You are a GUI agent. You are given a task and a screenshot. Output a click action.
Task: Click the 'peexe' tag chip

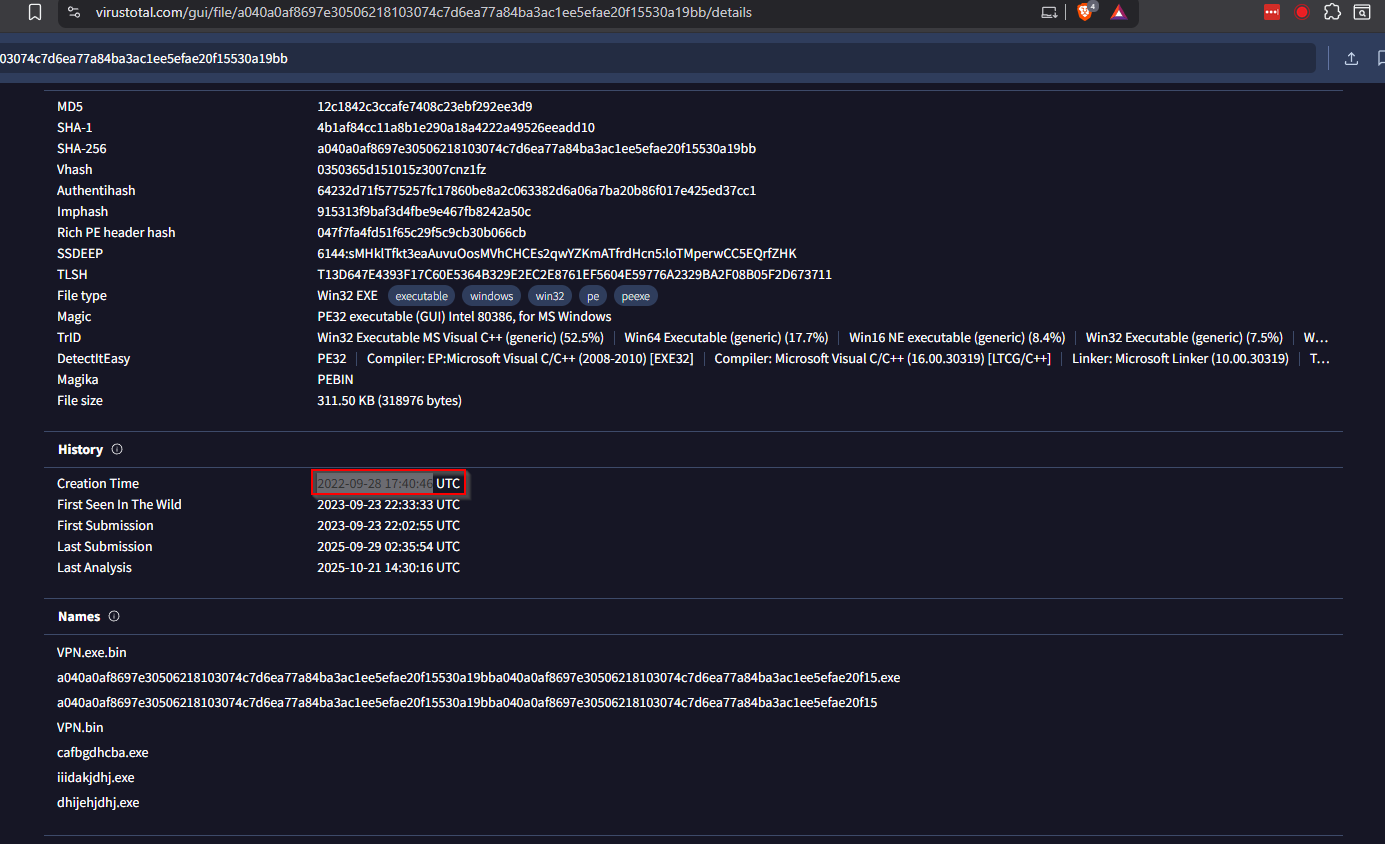635,296
